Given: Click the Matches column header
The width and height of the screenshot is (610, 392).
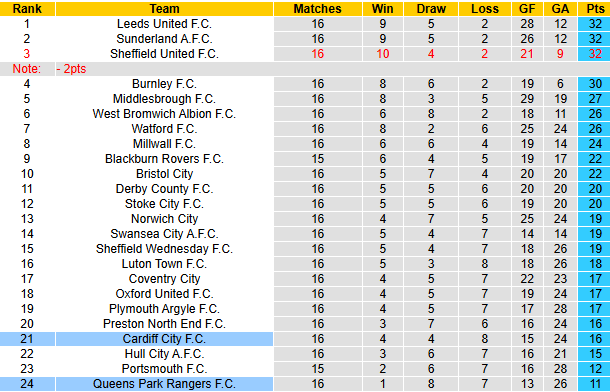Looking at the screenshot, I should click(317, 9).
